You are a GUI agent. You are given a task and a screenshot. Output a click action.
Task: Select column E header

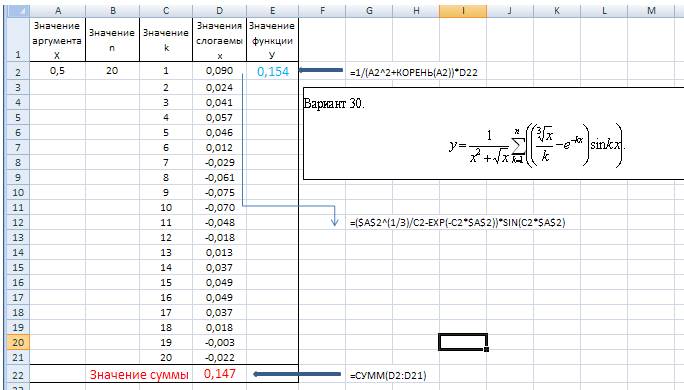(273, 11)
